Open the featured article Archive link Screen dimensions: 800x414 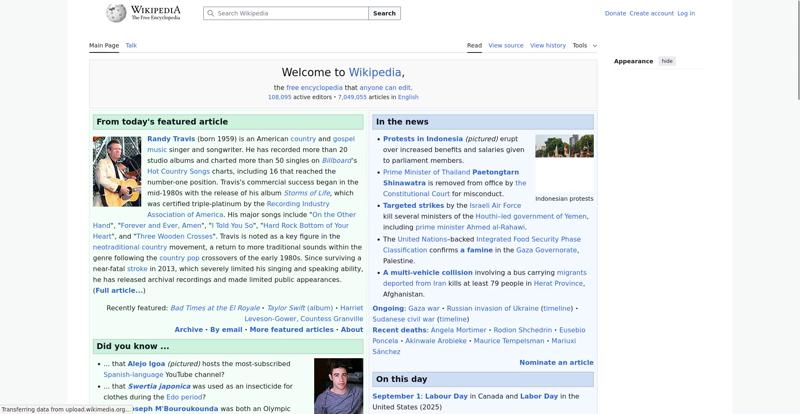tap(188, 330)
